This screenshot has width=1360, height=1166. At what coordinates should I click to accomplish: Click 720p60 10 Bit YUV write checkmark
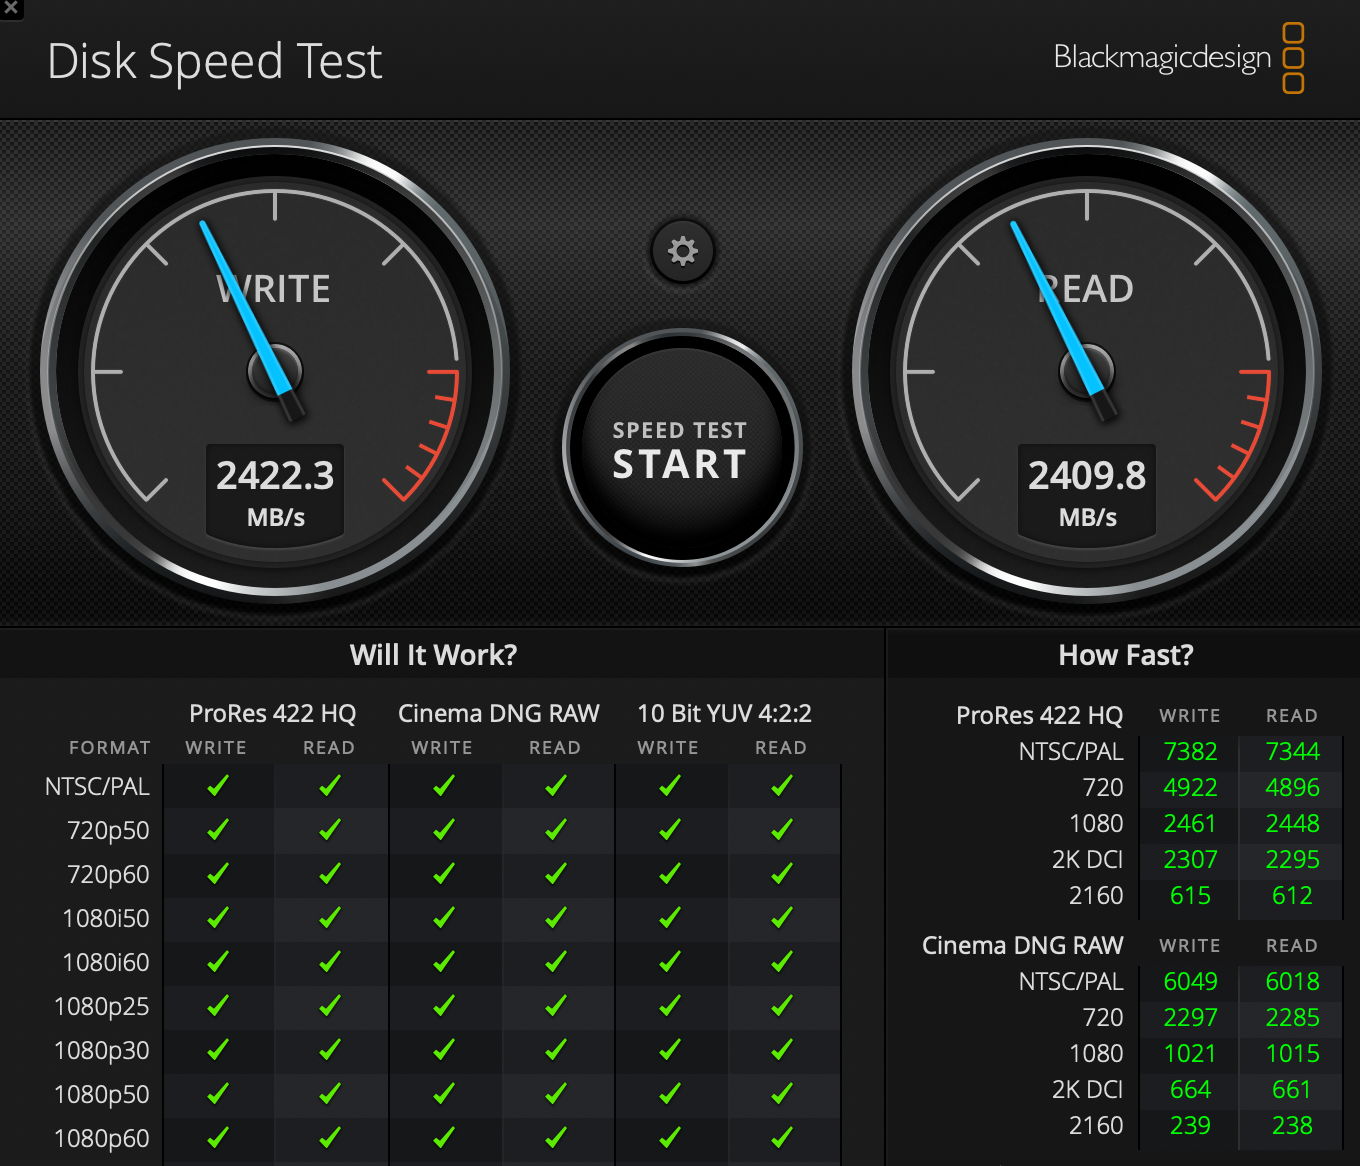(x=669, y=874)
